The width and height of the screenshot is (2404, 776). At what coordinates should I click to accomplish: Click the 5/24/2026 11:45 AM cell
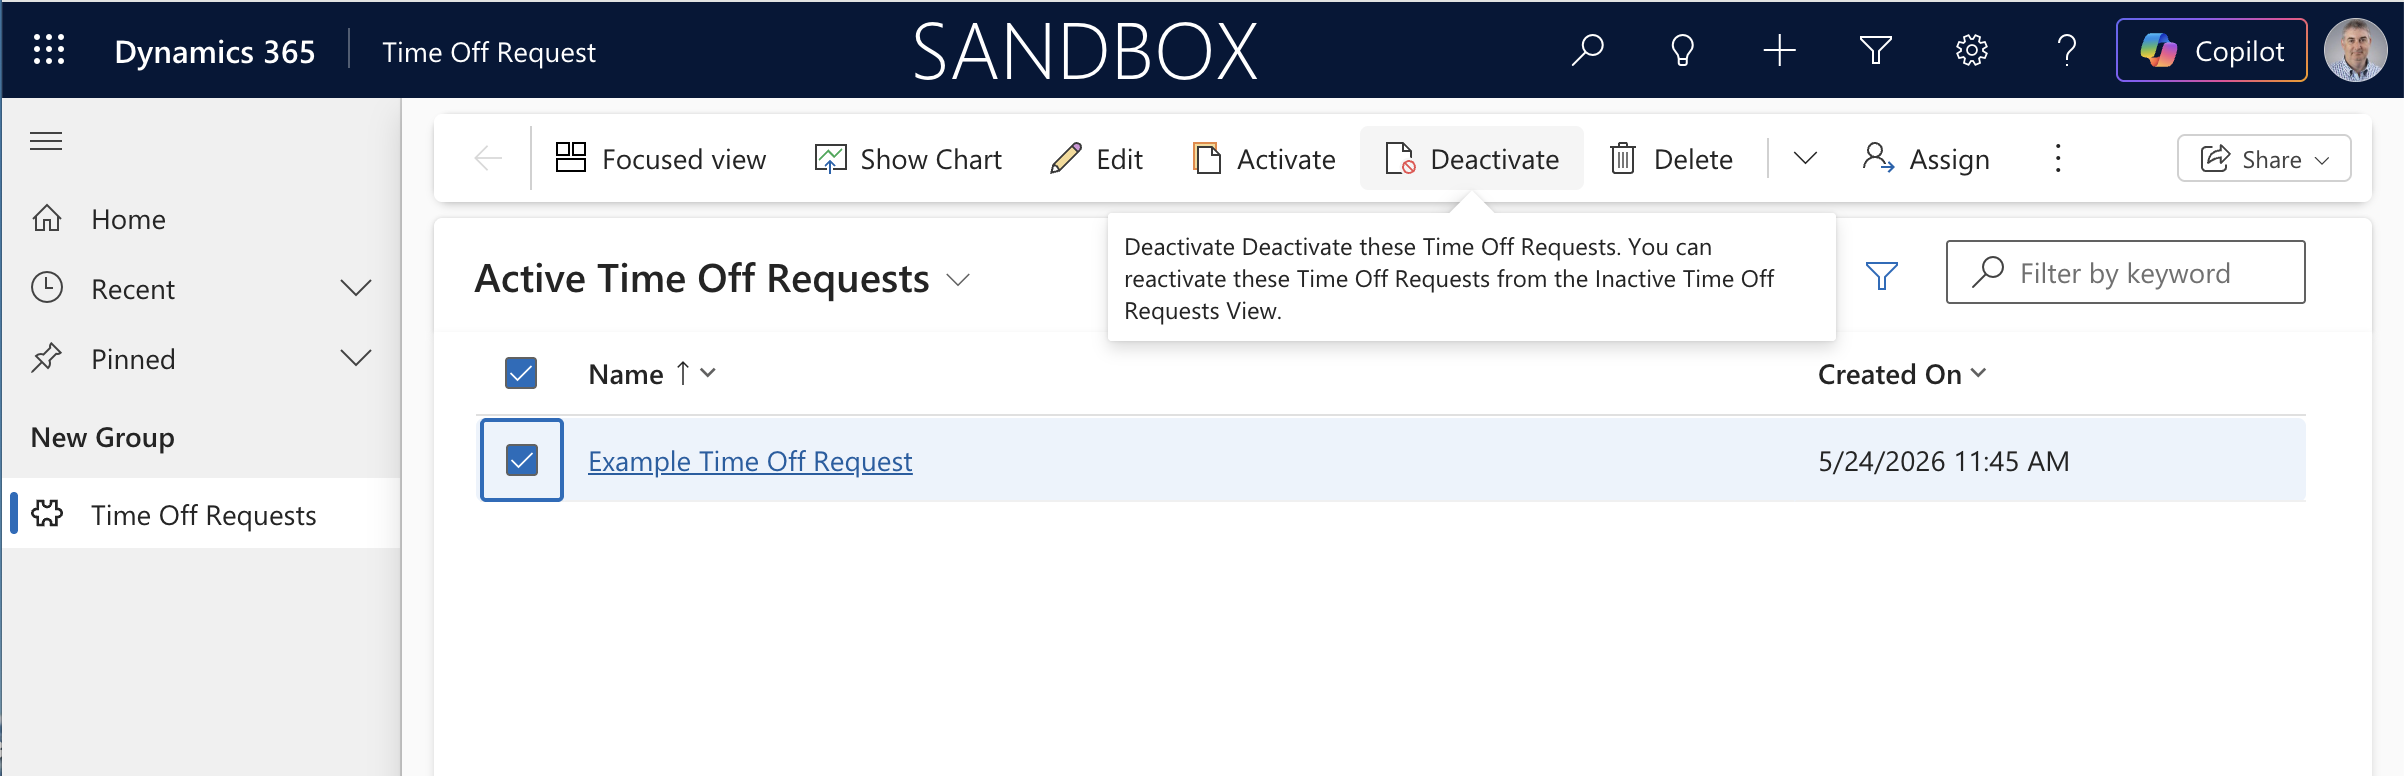point(1943,461)
